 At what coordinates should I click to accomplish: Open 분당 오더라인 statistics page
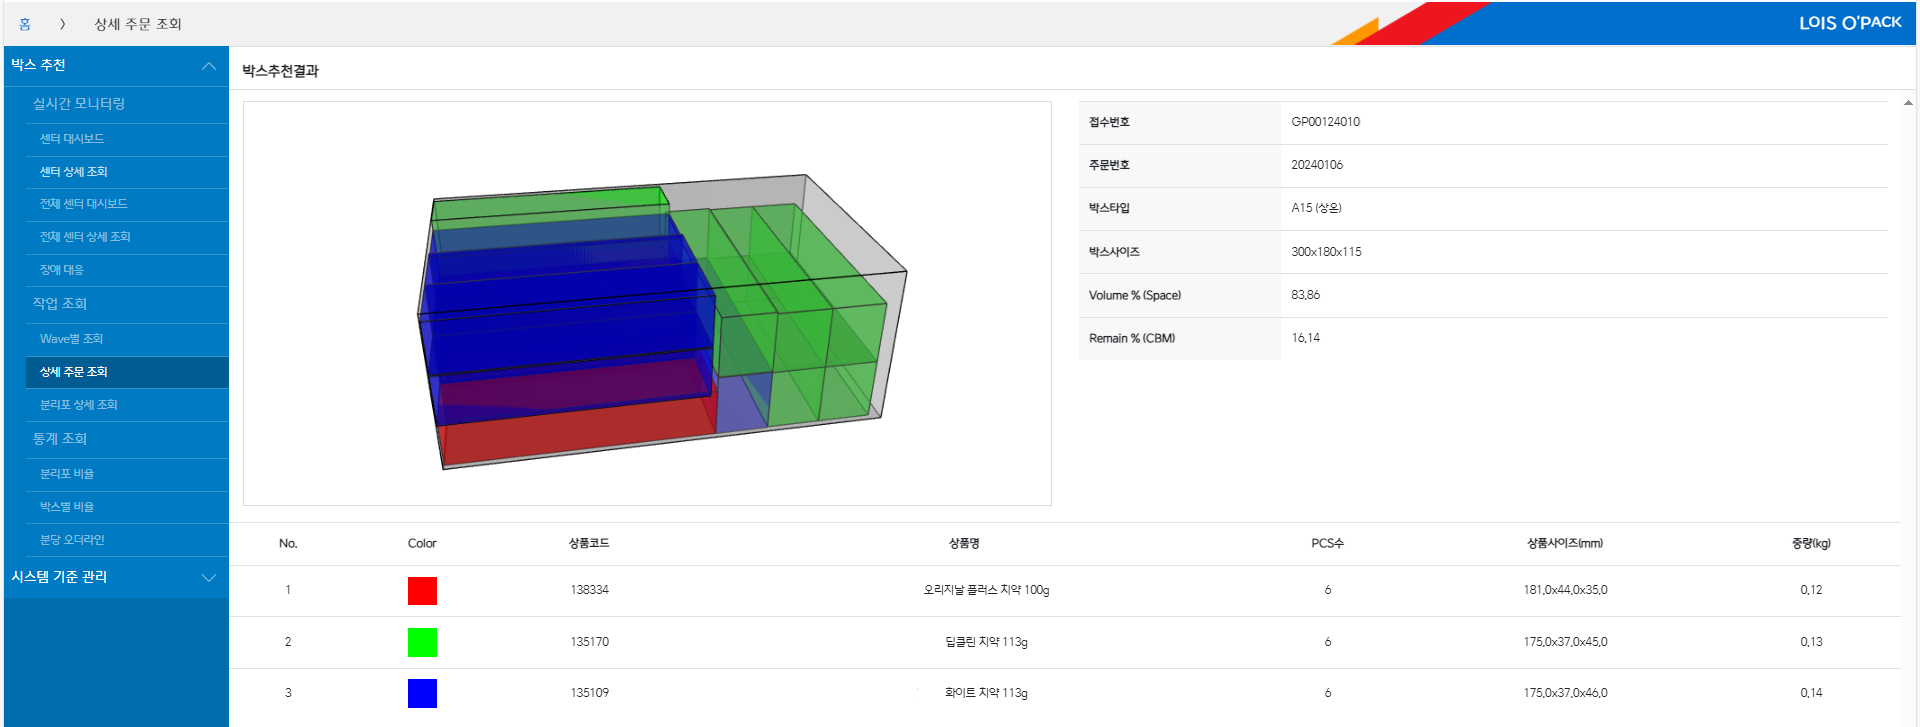coord(72,540)
